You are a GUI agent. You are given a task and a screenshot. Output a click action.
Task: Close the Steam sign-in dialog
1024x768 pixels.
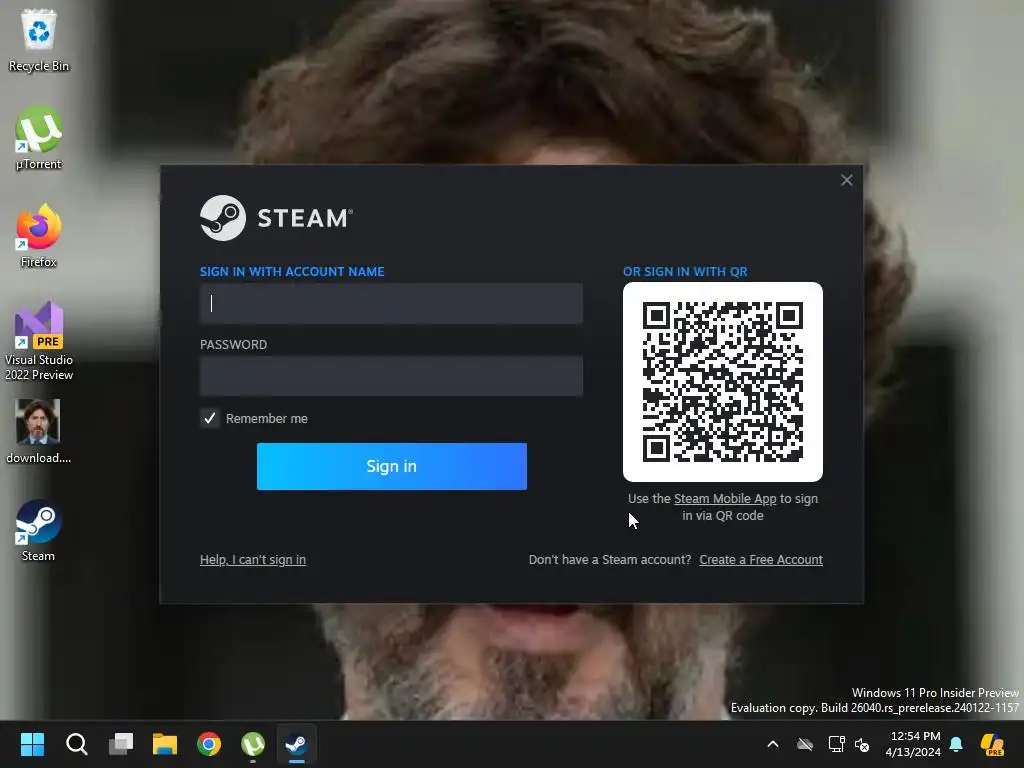tap(846, 180)
